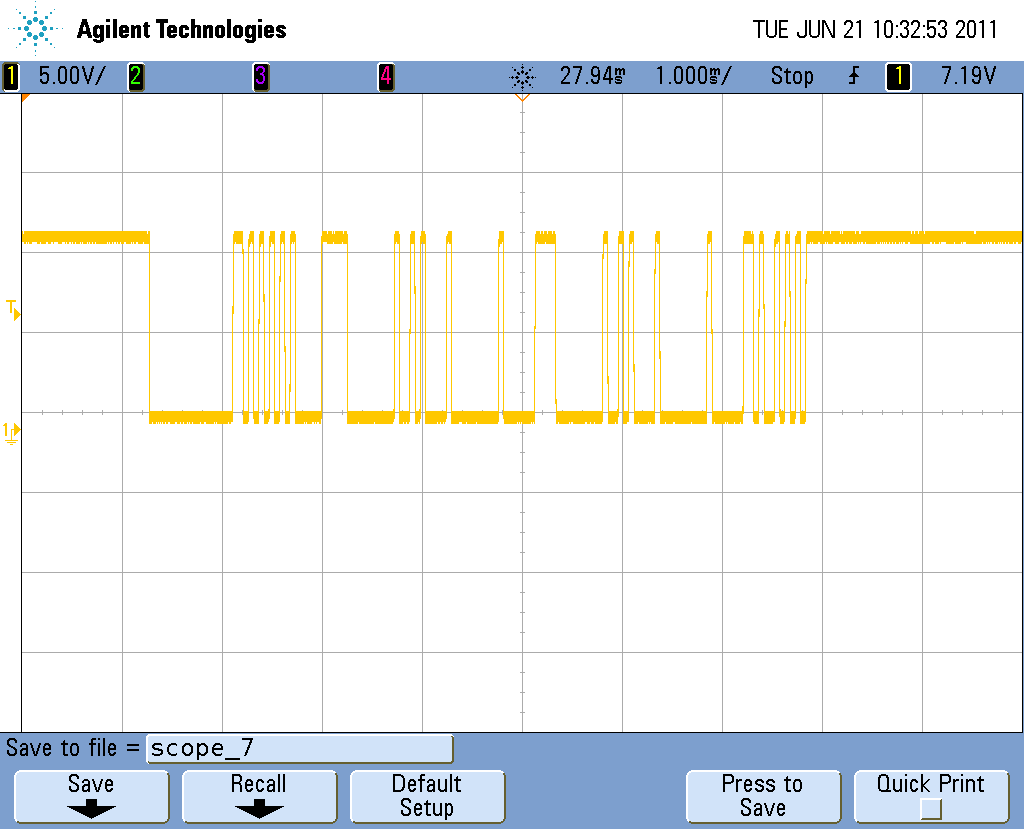Click the delay reference snowflake icon

click(522, 77)
